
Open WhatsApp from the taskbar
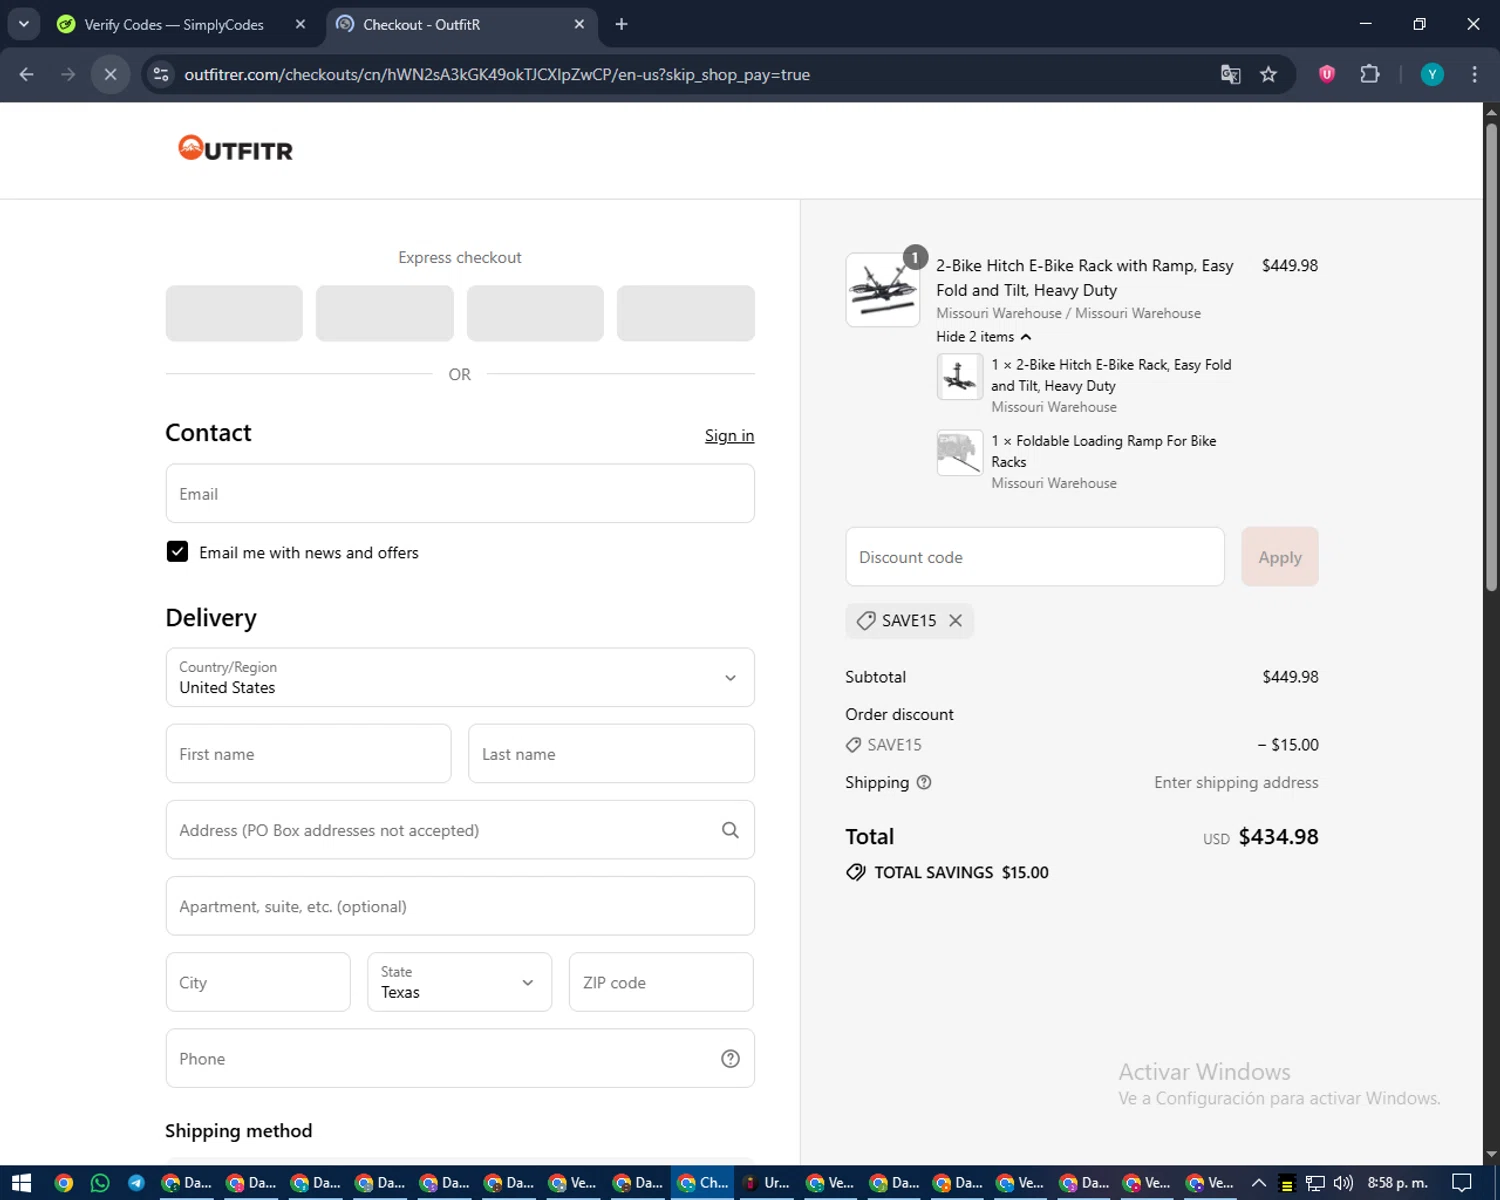[x=100, y=1183]
